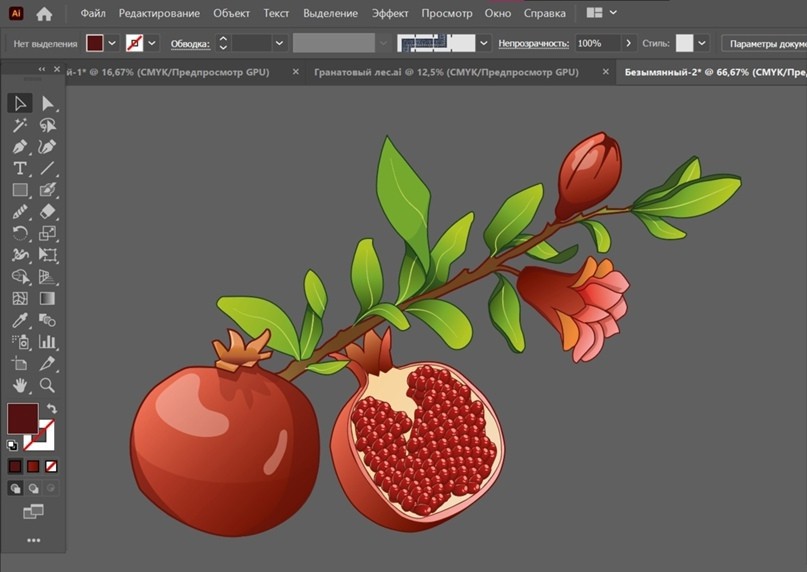Enable Draw Normal mode
This screenshot has height=572, width=807.
pos(15,488)
